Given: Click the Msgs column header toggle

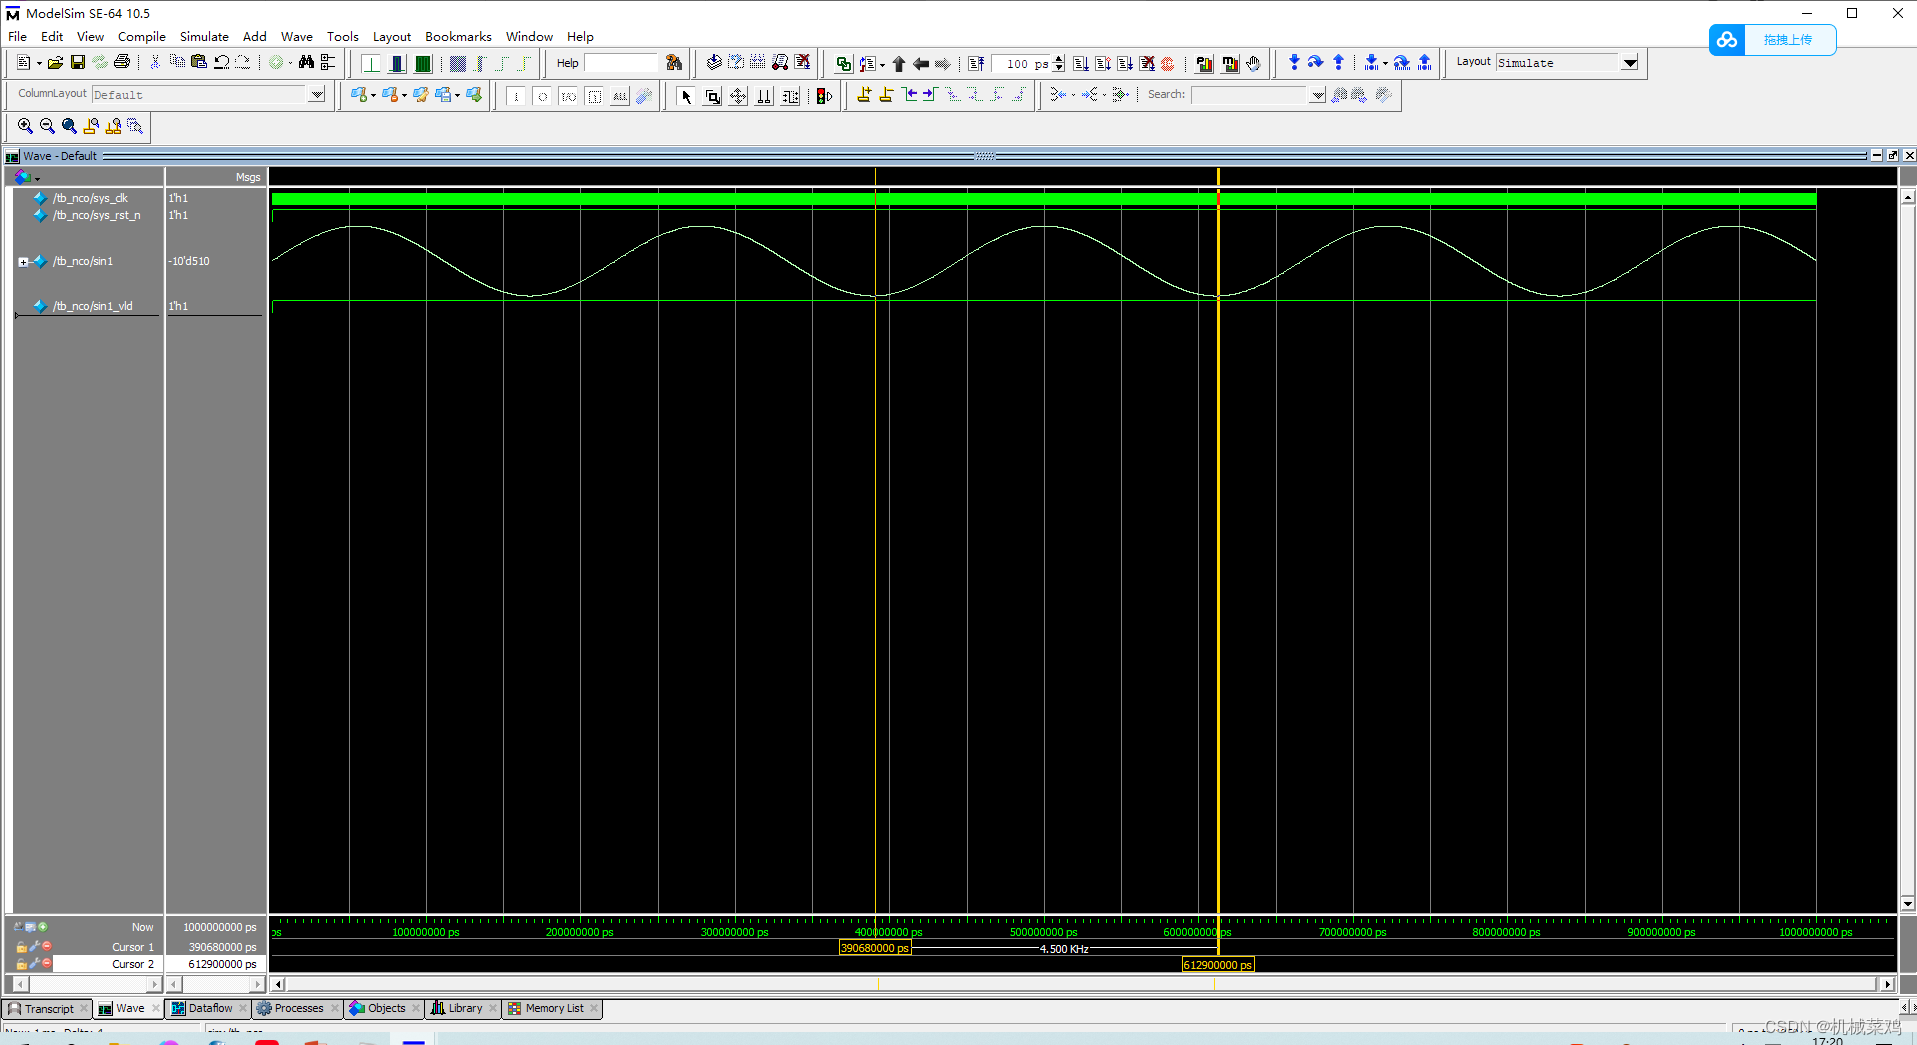Looking at the screenshot, I should point(248,177).
